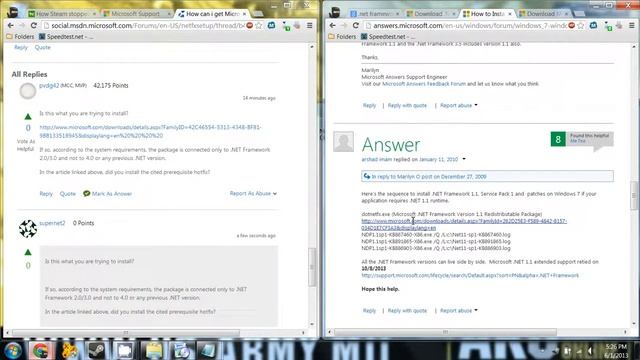Viewport: 640px width, 360px height.
Task: Click Reply under the Answer post
Action: tap(369, 311)
